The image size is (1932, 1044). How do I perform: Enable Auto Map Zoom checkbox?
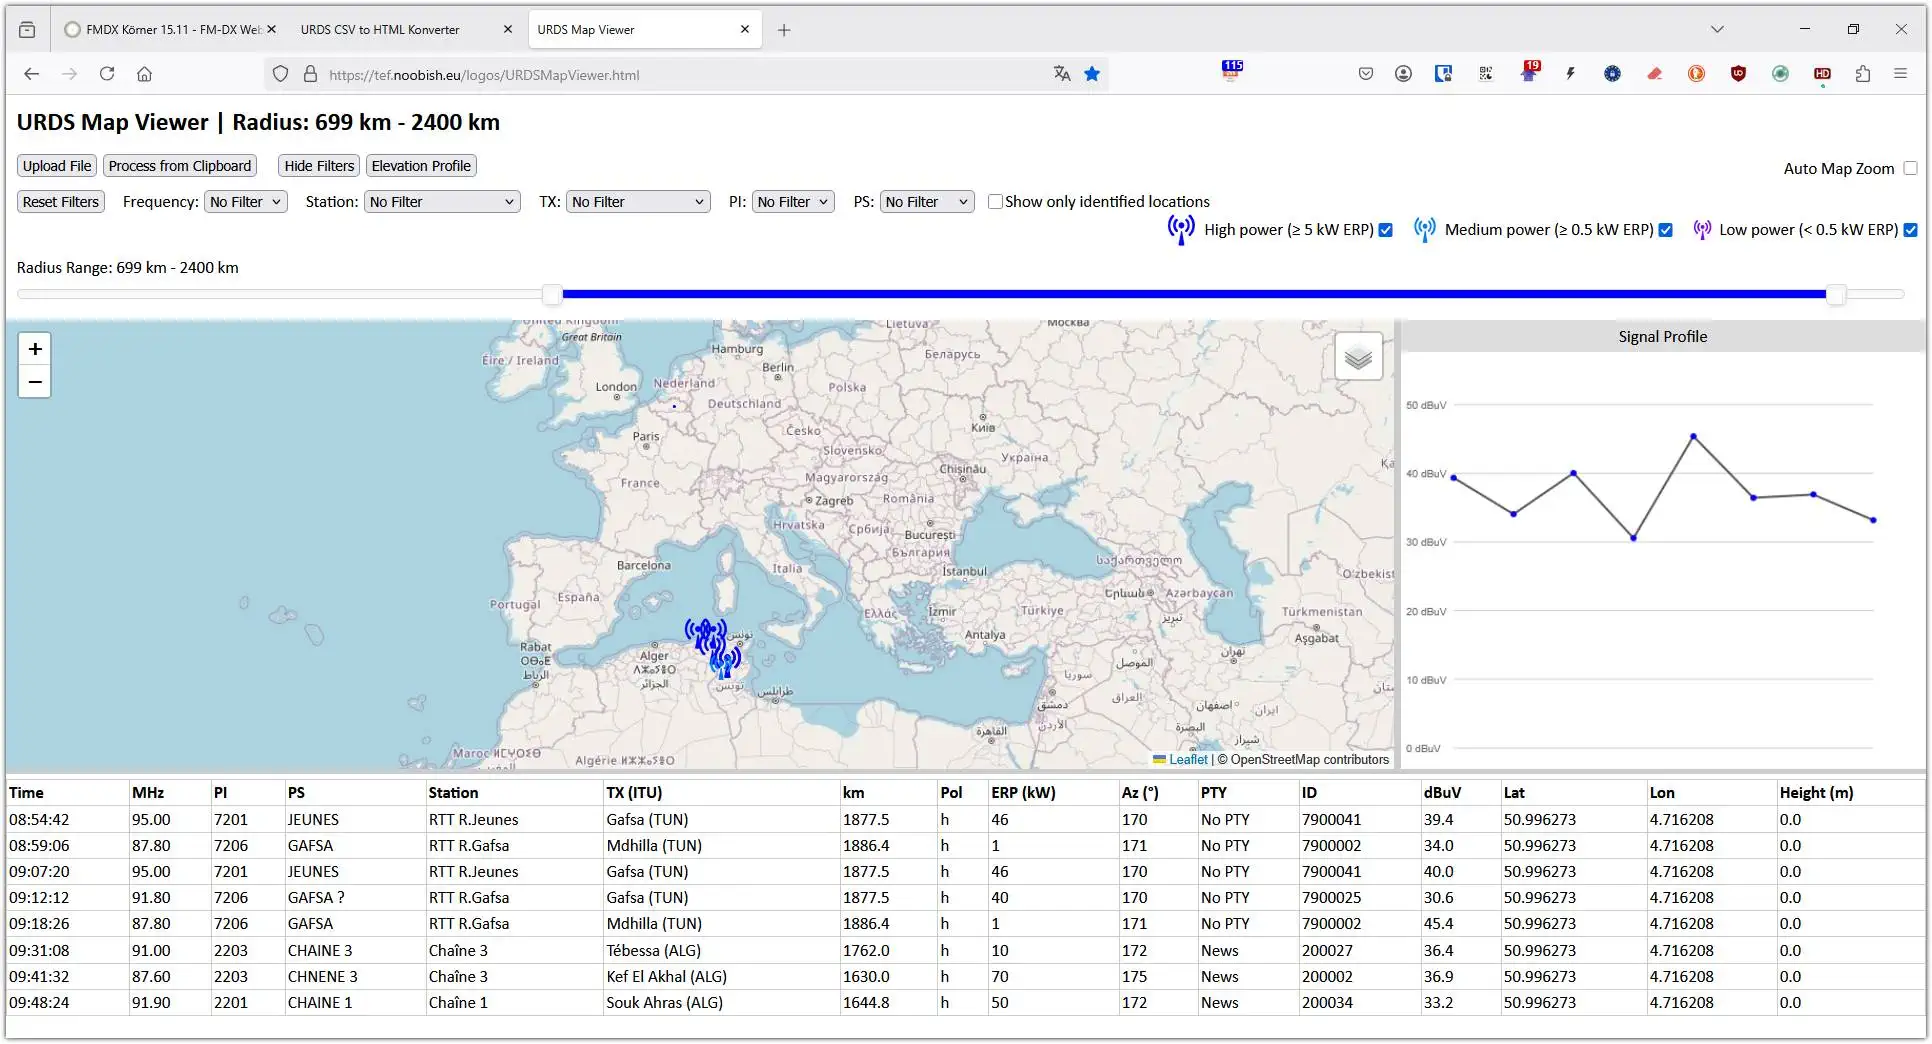pyautogui.click(x=1910, y=168)
